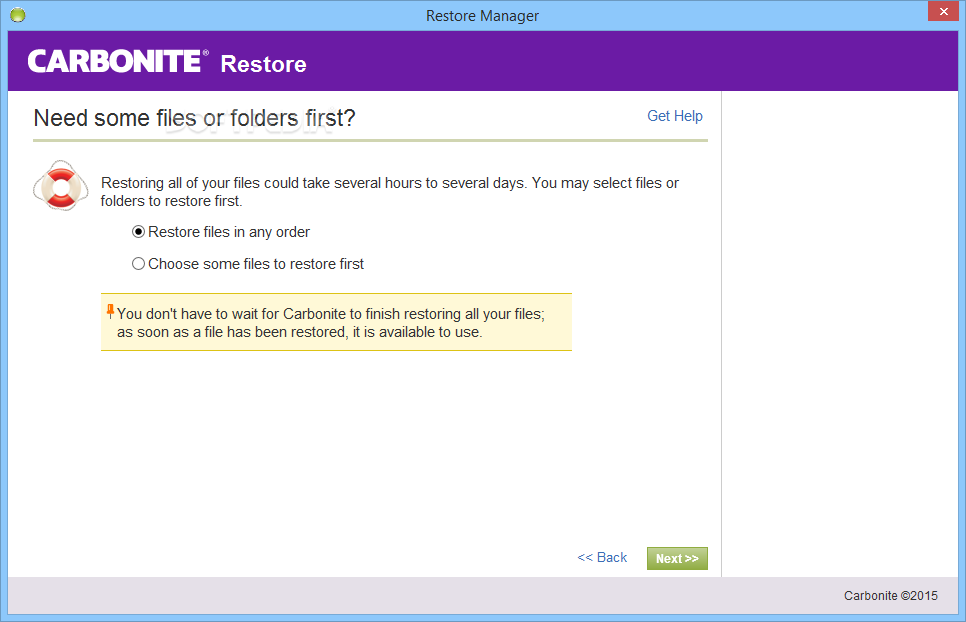Click the Restore label in purple header

[x=264, y=64]
